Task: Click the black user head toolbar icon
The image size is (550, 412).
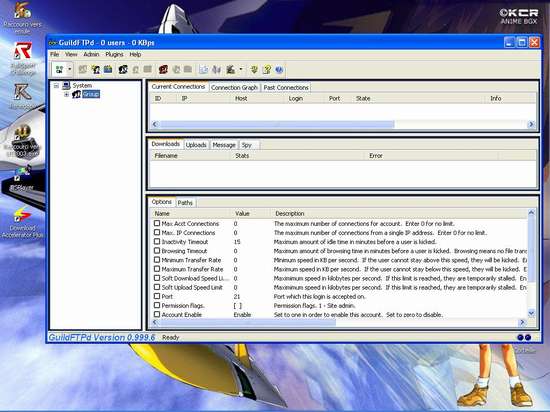Action: point(123,69)
